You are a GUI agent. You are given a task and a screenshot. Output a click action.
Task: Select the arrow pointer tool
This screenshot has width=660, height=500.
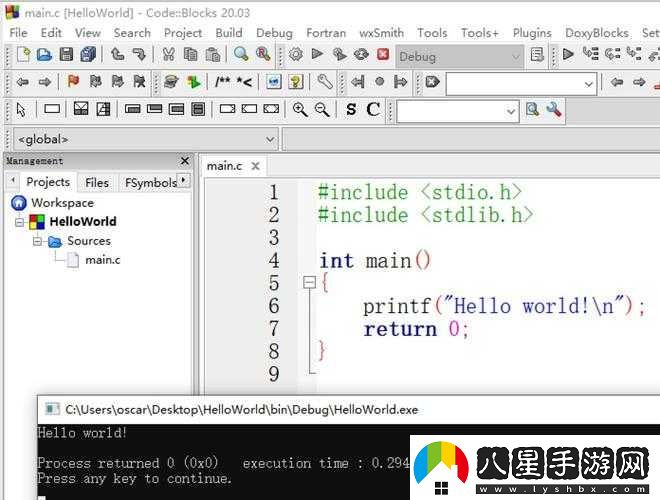[x=21, y=109]
